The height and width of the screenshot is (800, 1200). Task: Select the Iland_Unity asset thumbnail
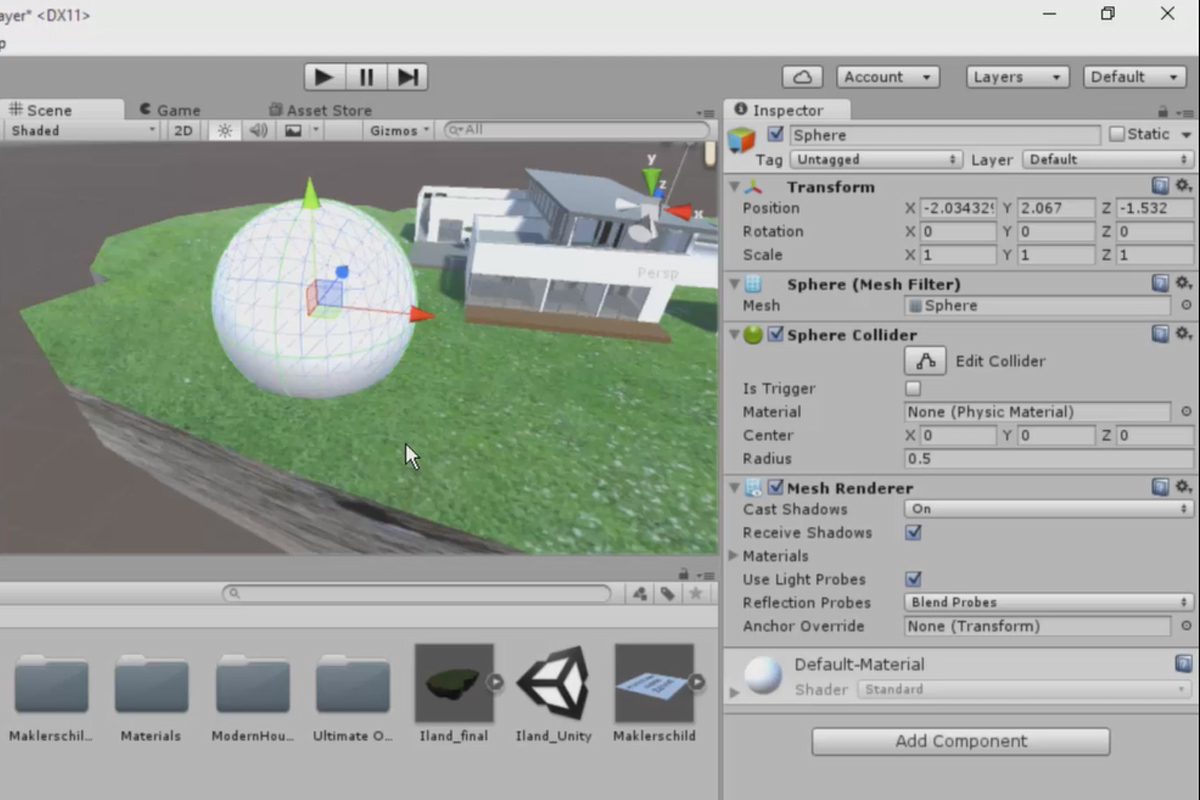pyautogui.click(x=553, y=685)
